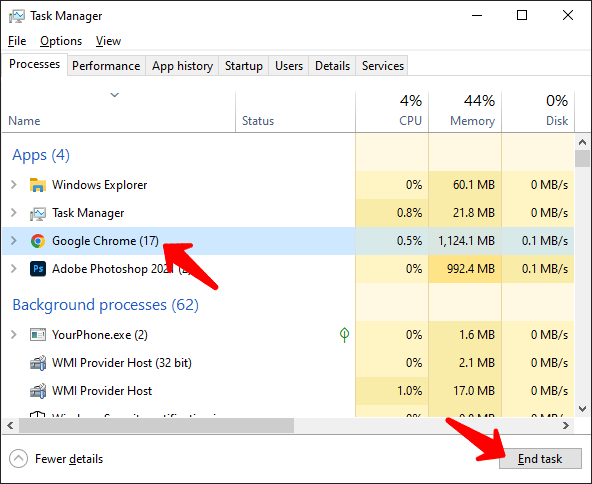Open the File menu
This screenshot has height=484, width=592.
[17, 41]
